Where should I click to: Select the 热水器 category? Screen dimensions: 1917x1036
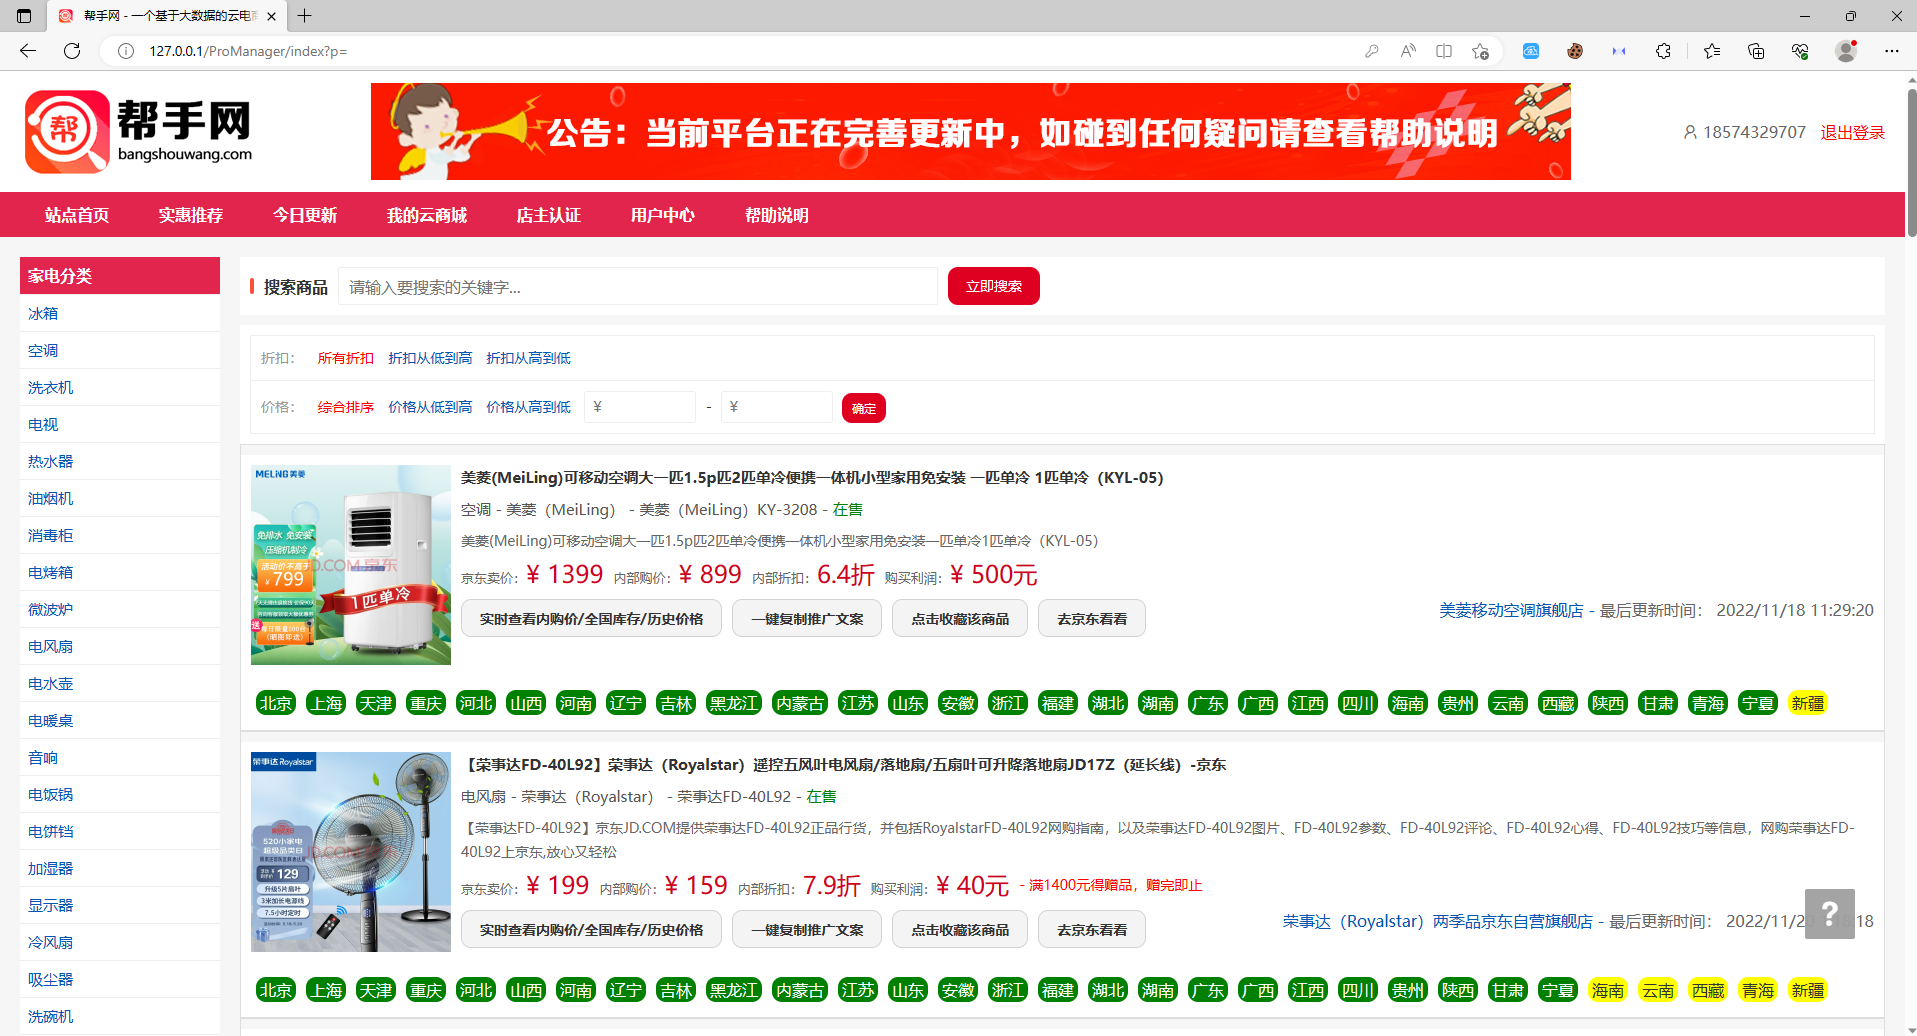tap(51, 461)
